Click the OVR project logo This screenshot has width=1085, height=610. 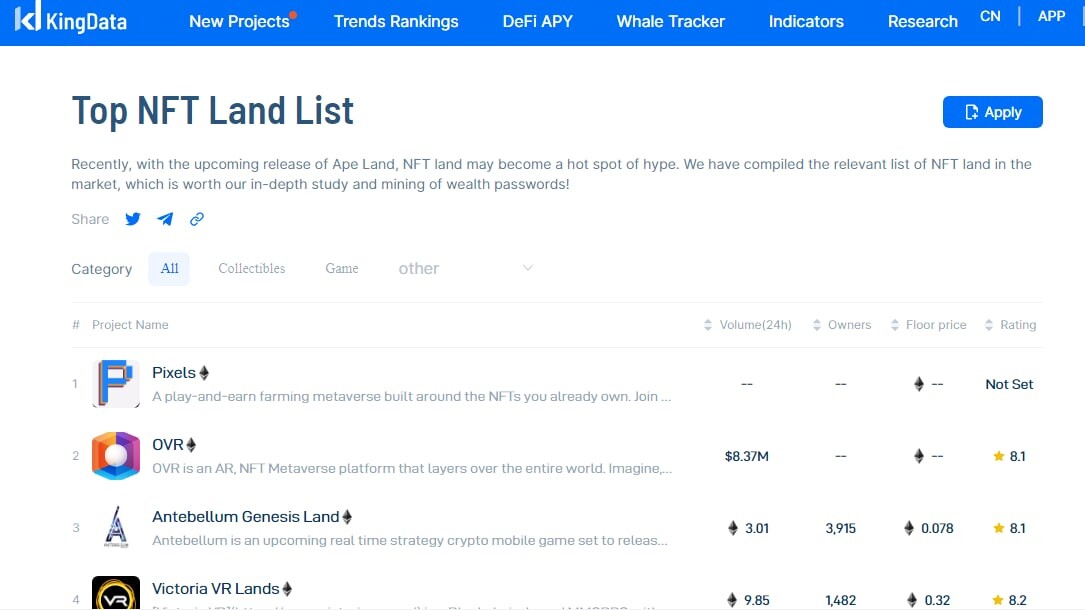[116, 456]
